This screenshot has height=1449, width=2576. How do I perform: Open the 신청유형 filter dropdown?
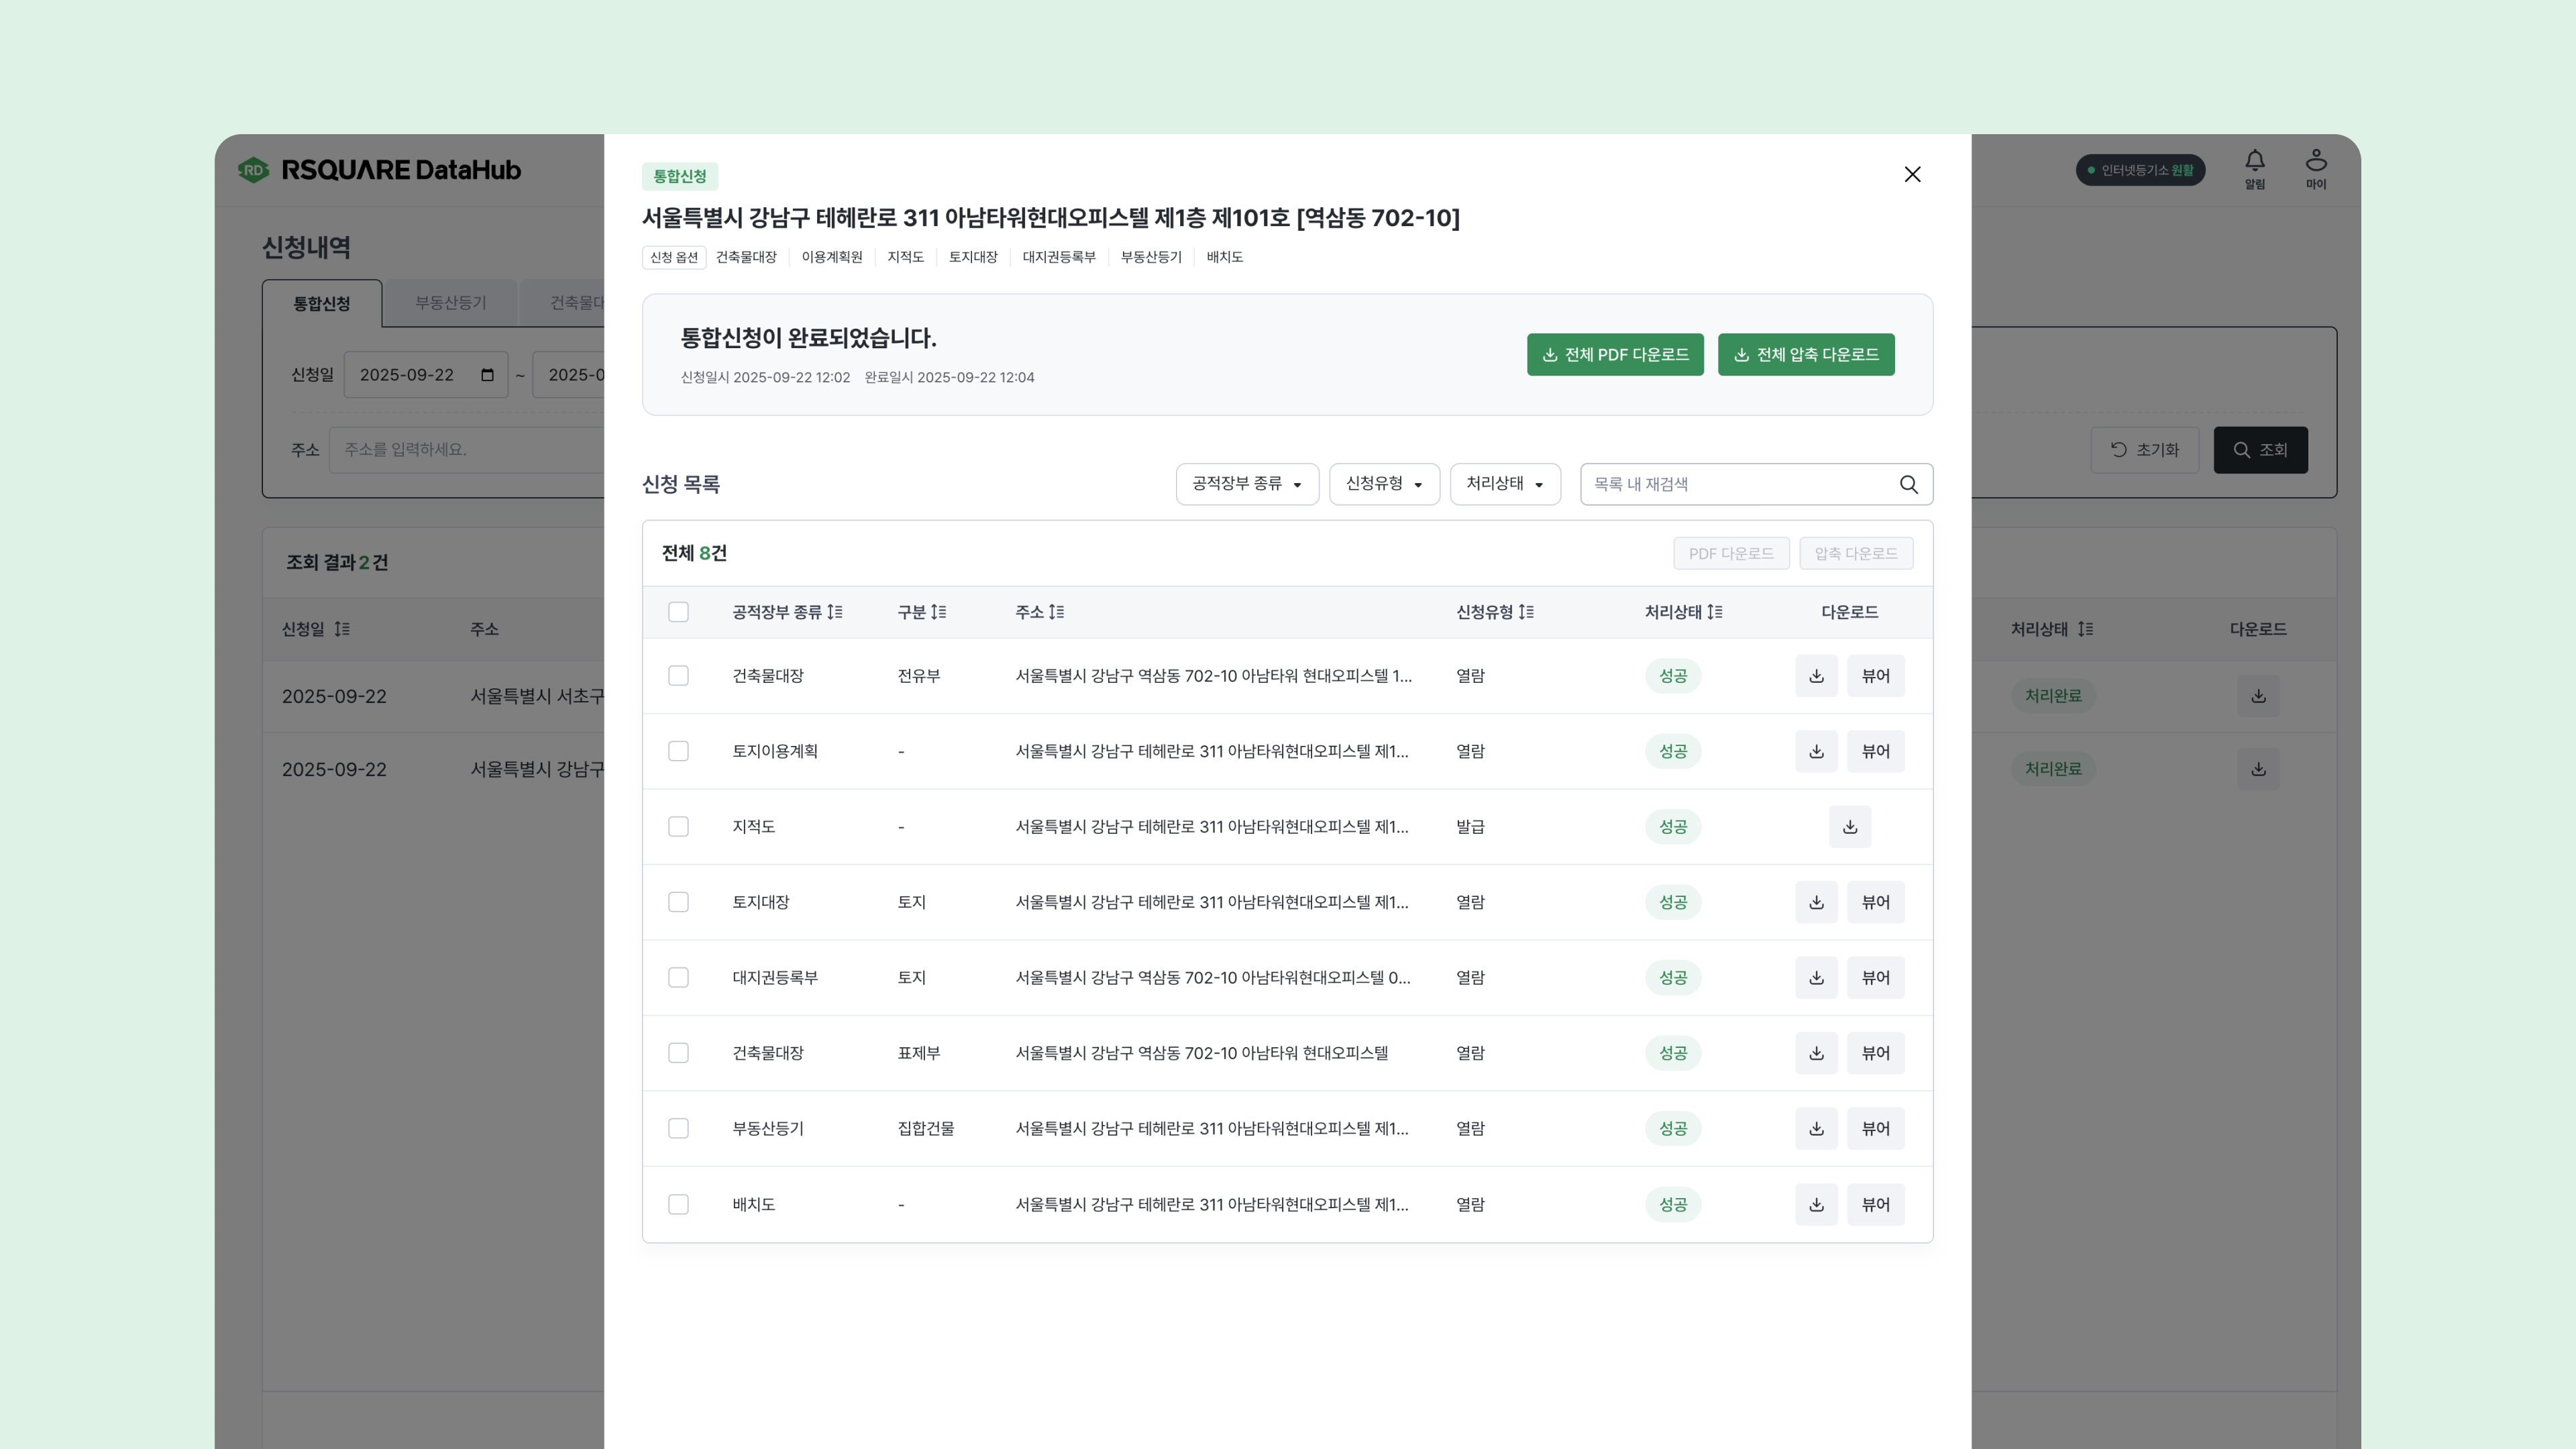(1383, 484)
